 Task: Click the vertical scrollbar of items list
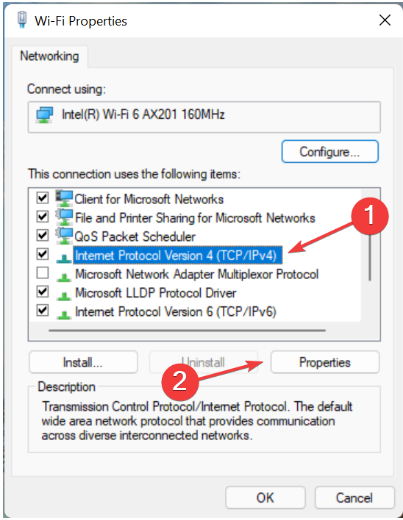tap(370, 255)
